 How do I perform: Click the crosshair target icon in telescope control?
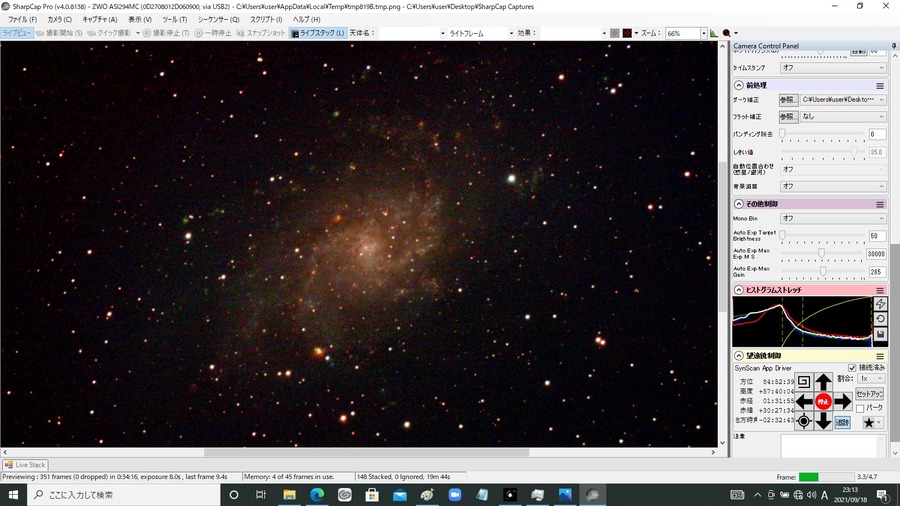tap(804, 421)
